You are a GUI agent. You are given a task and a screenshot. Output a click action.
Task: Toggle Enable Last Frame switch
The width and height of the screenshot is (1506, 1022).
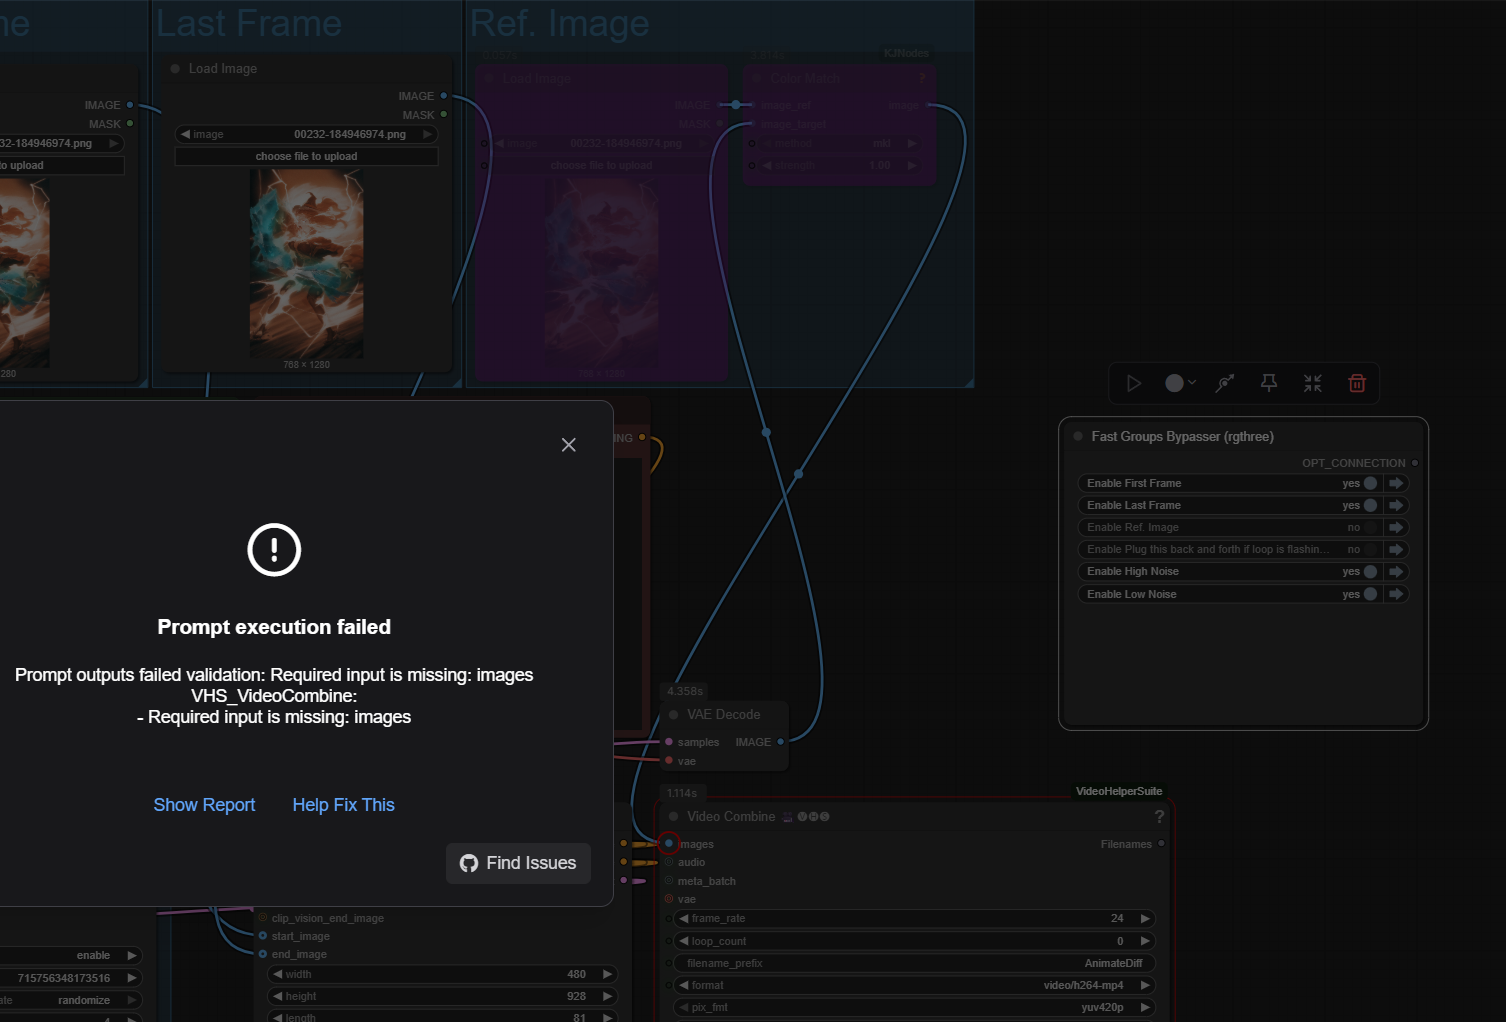click(1370, 505)
